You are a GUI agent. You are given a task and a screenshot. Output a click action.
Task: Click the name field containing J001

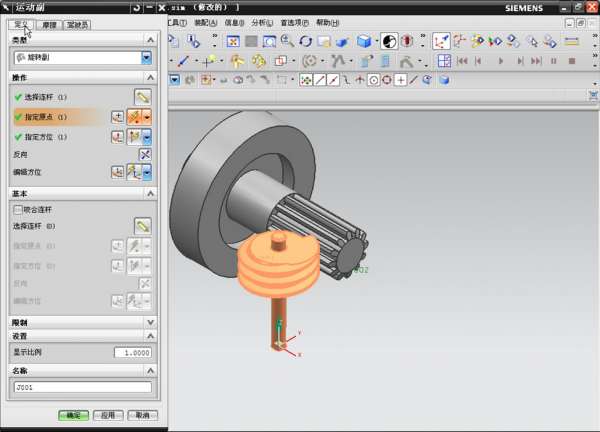[83, 387]
